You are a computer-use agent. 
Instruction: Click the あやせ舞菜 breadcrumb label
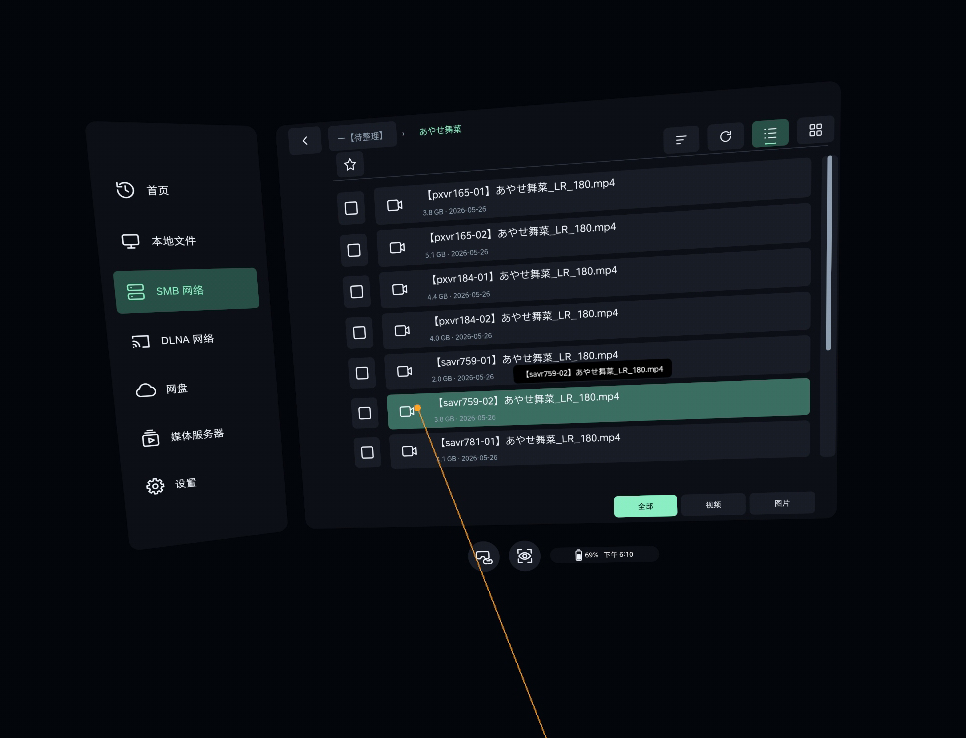[x=440, y=130]
